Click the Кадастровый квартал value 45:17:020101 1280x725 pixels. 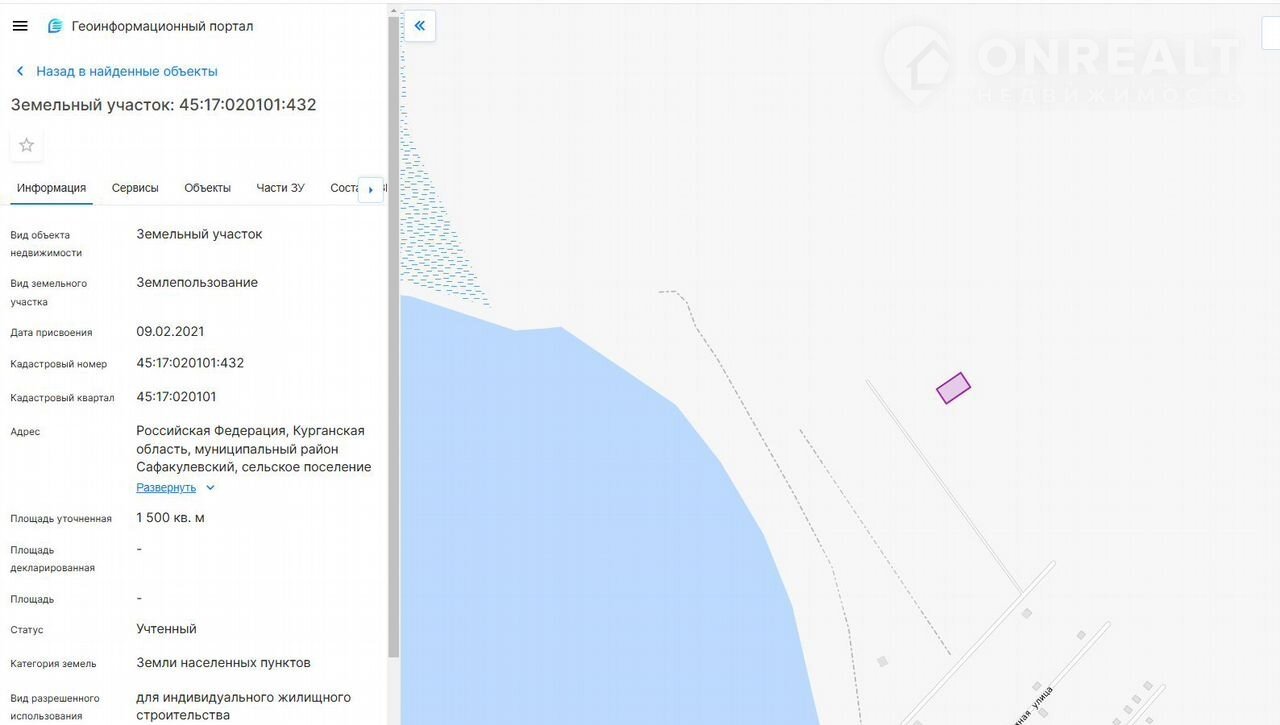tap(176, 397)
